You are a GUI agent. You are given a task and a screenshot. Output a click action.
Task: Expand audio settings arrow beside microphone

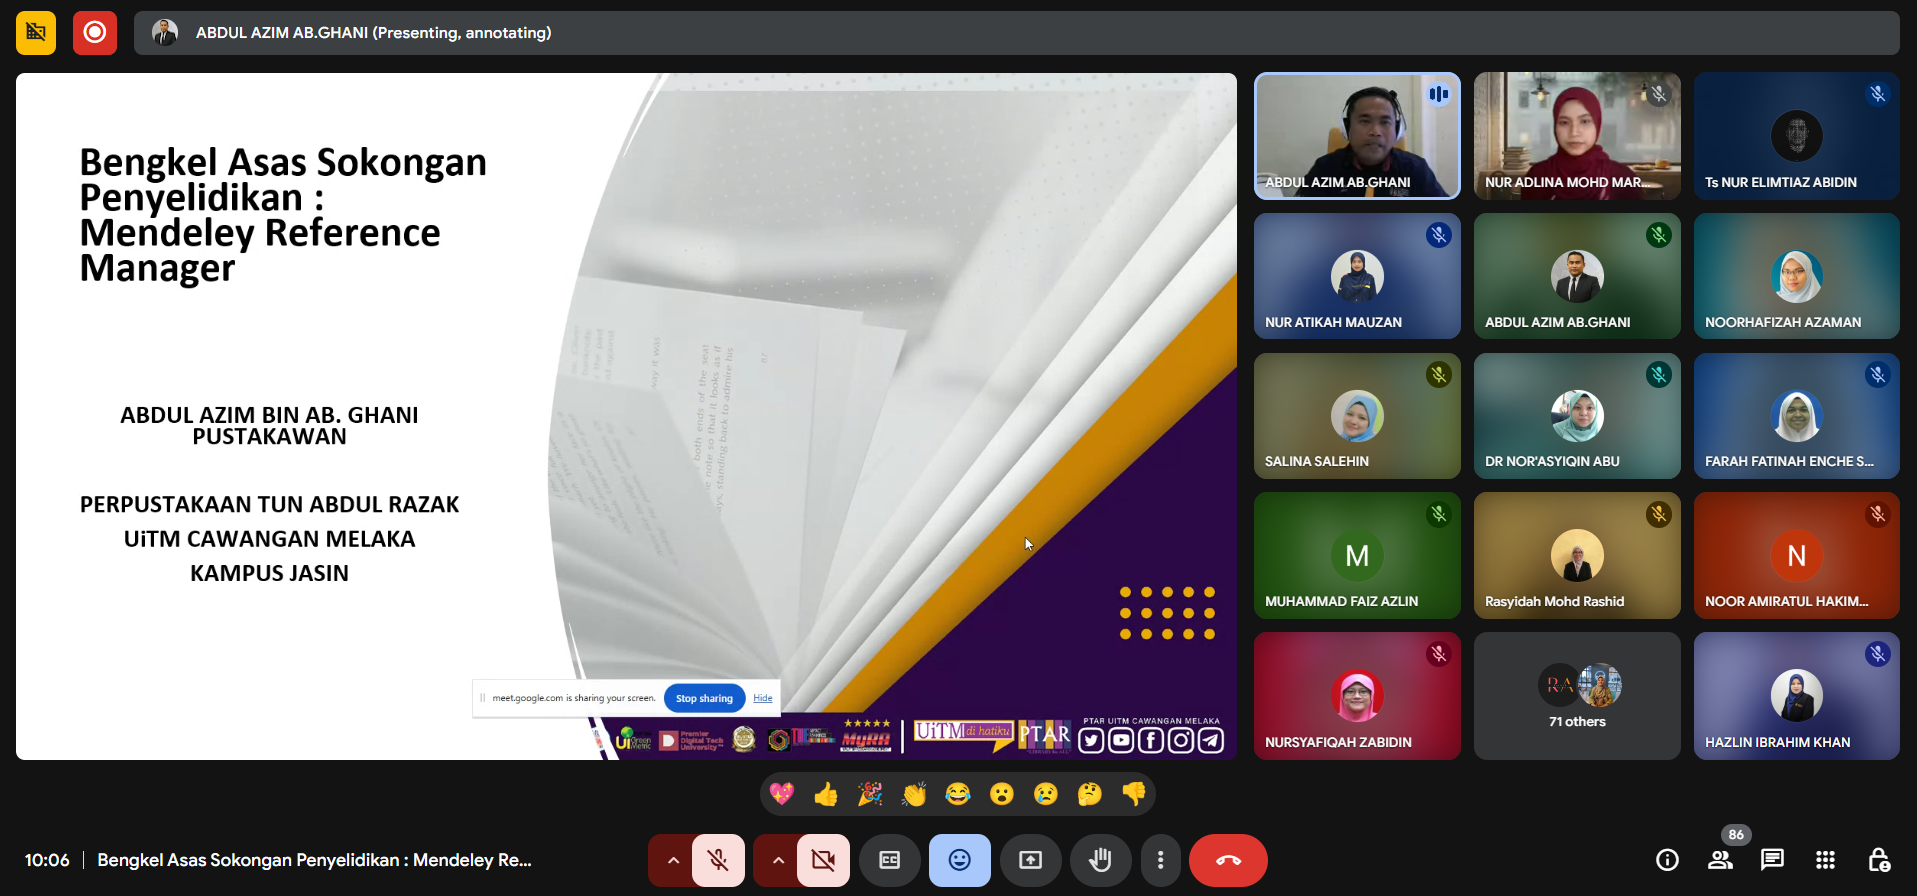672,860
